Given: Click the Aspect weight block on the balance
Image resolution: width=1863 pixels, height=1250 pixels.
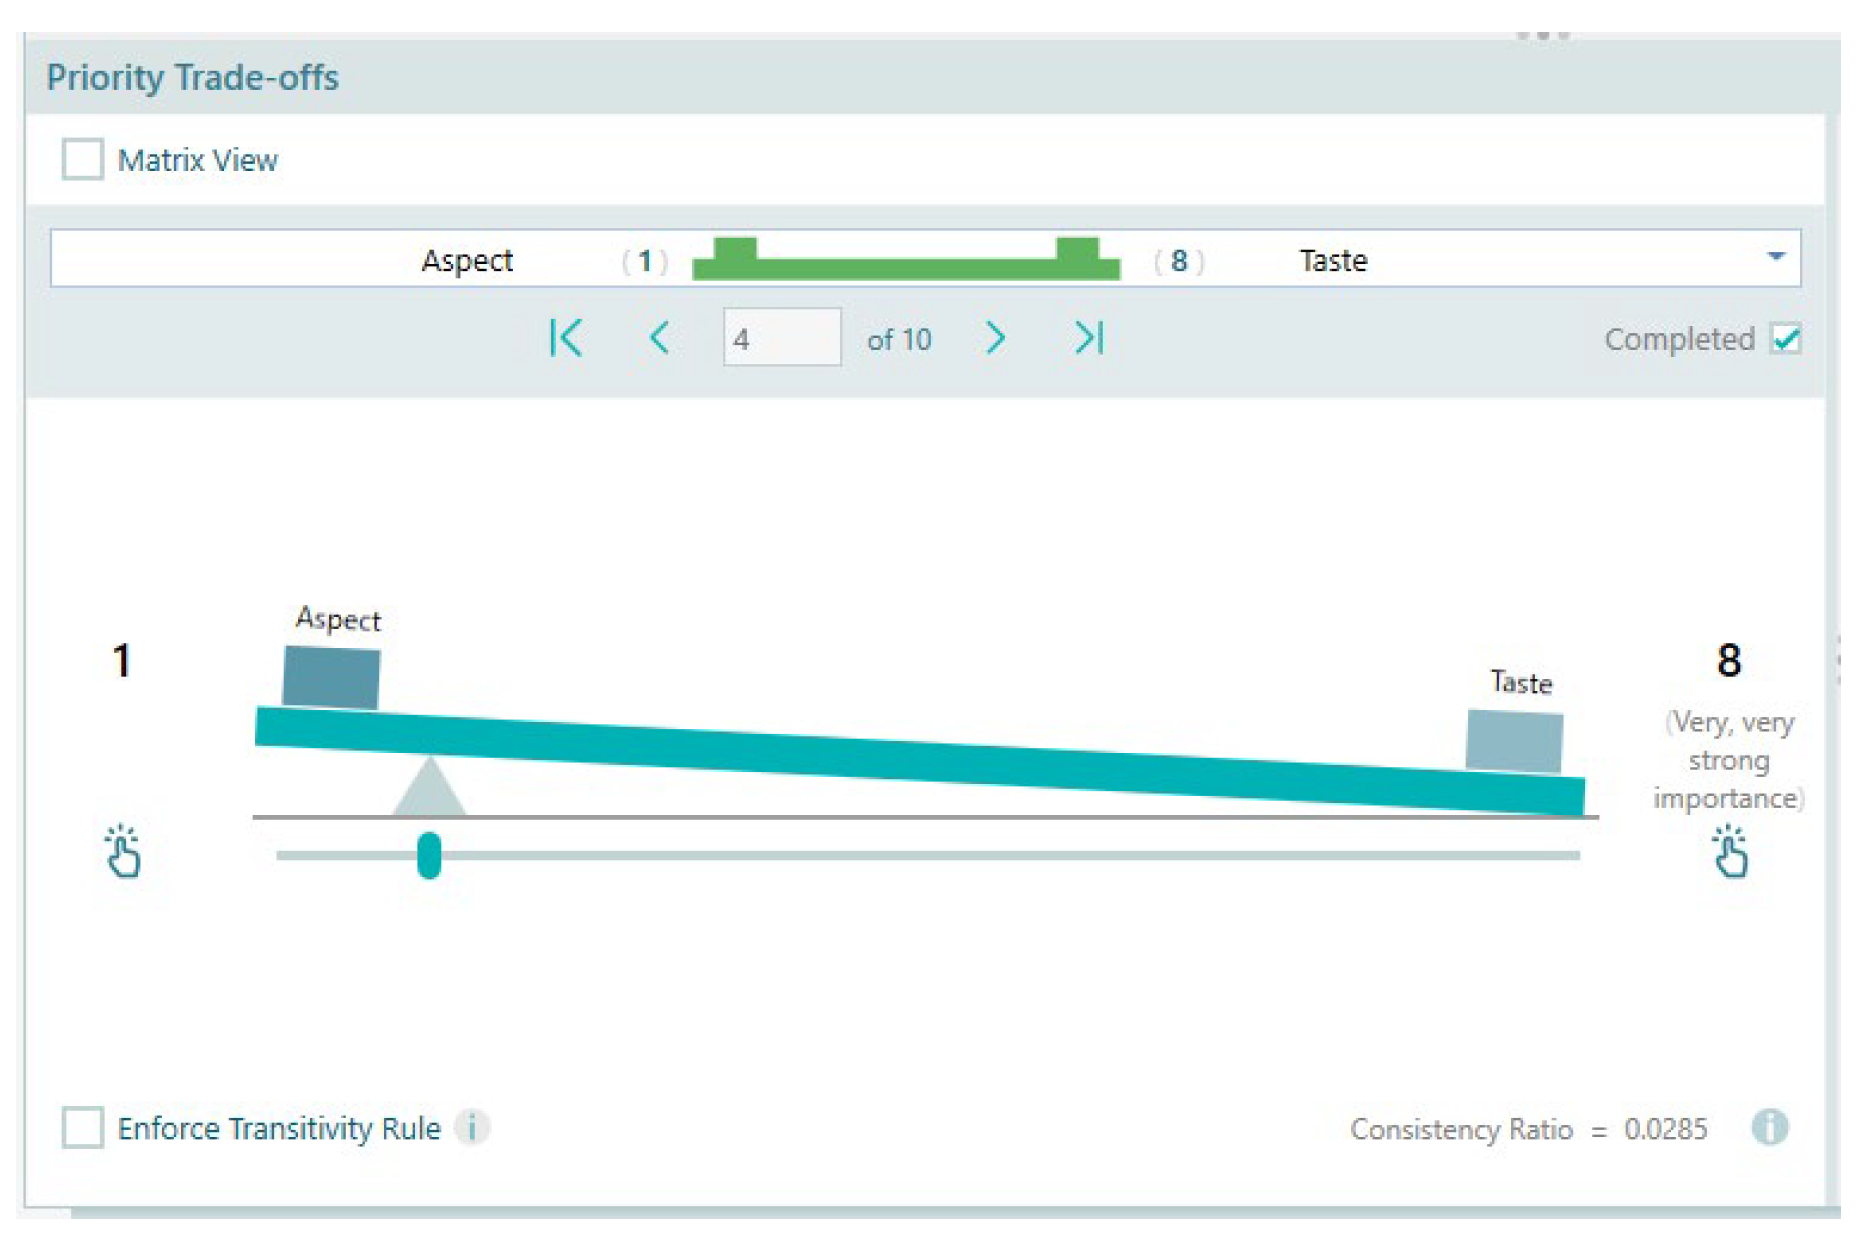Looking at the screenshot, I should coord(331,677).
